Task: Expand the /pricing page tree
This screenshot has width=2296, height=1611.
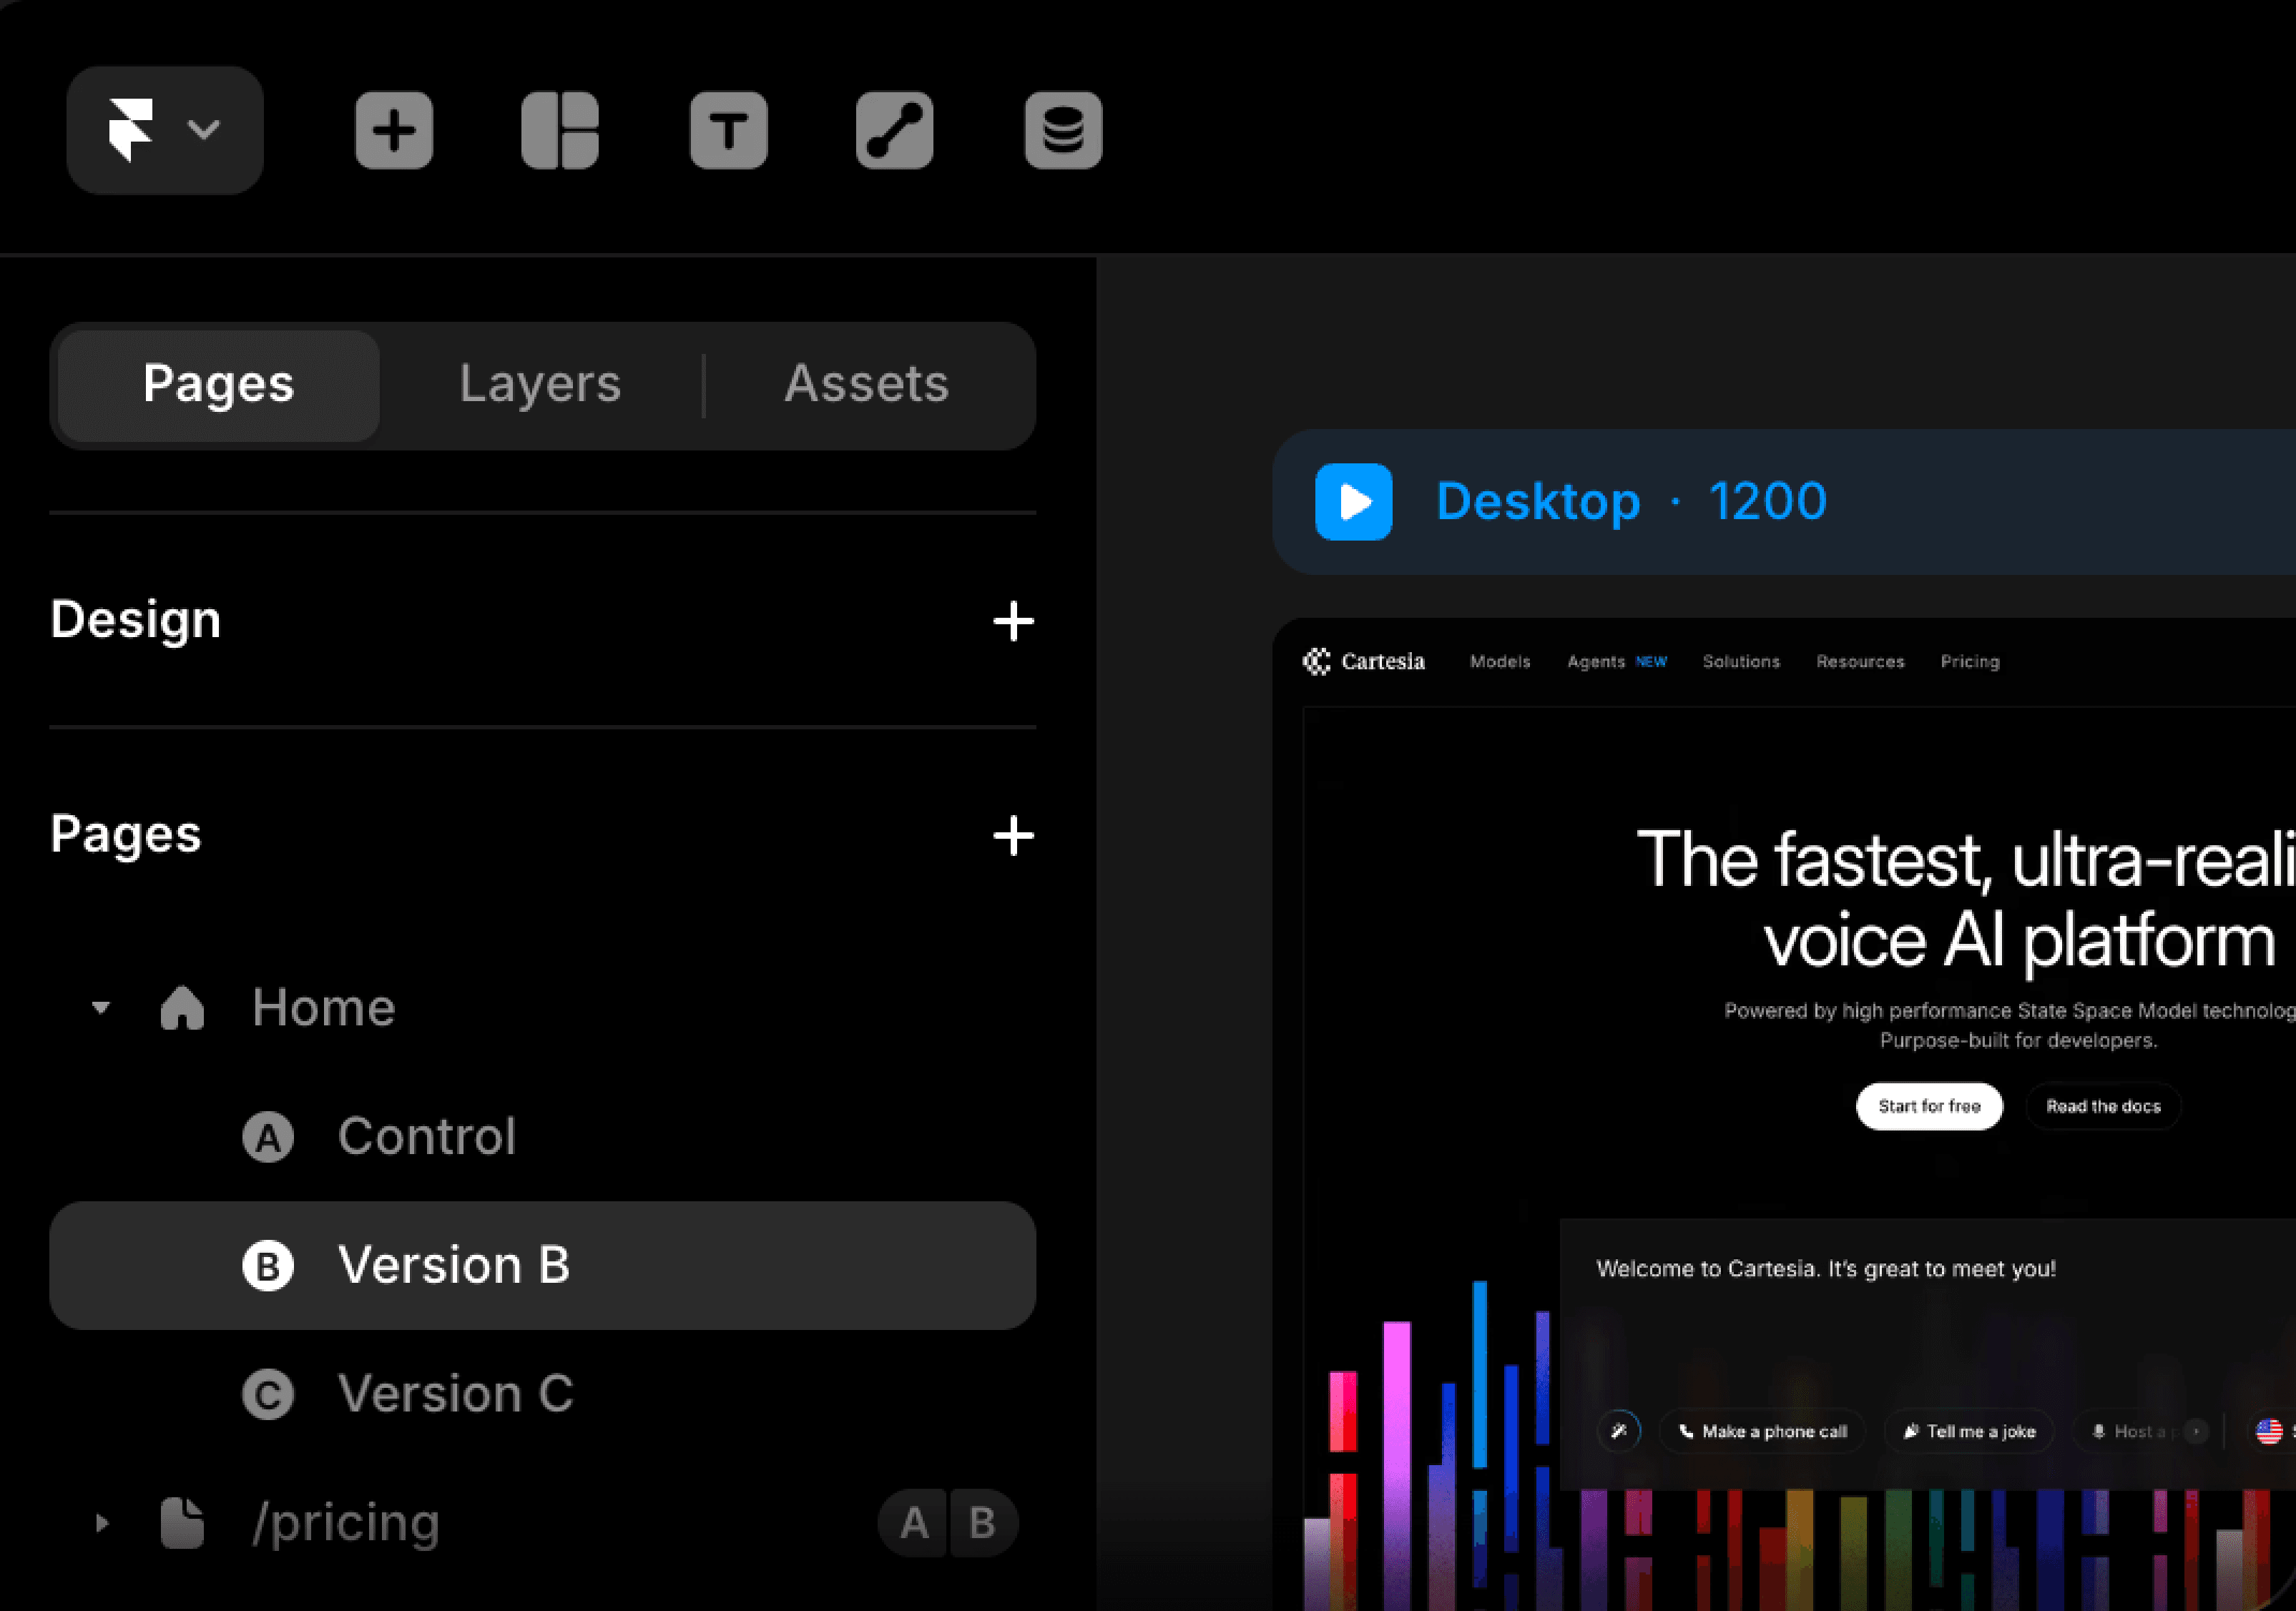Action: pos(101,1523)
